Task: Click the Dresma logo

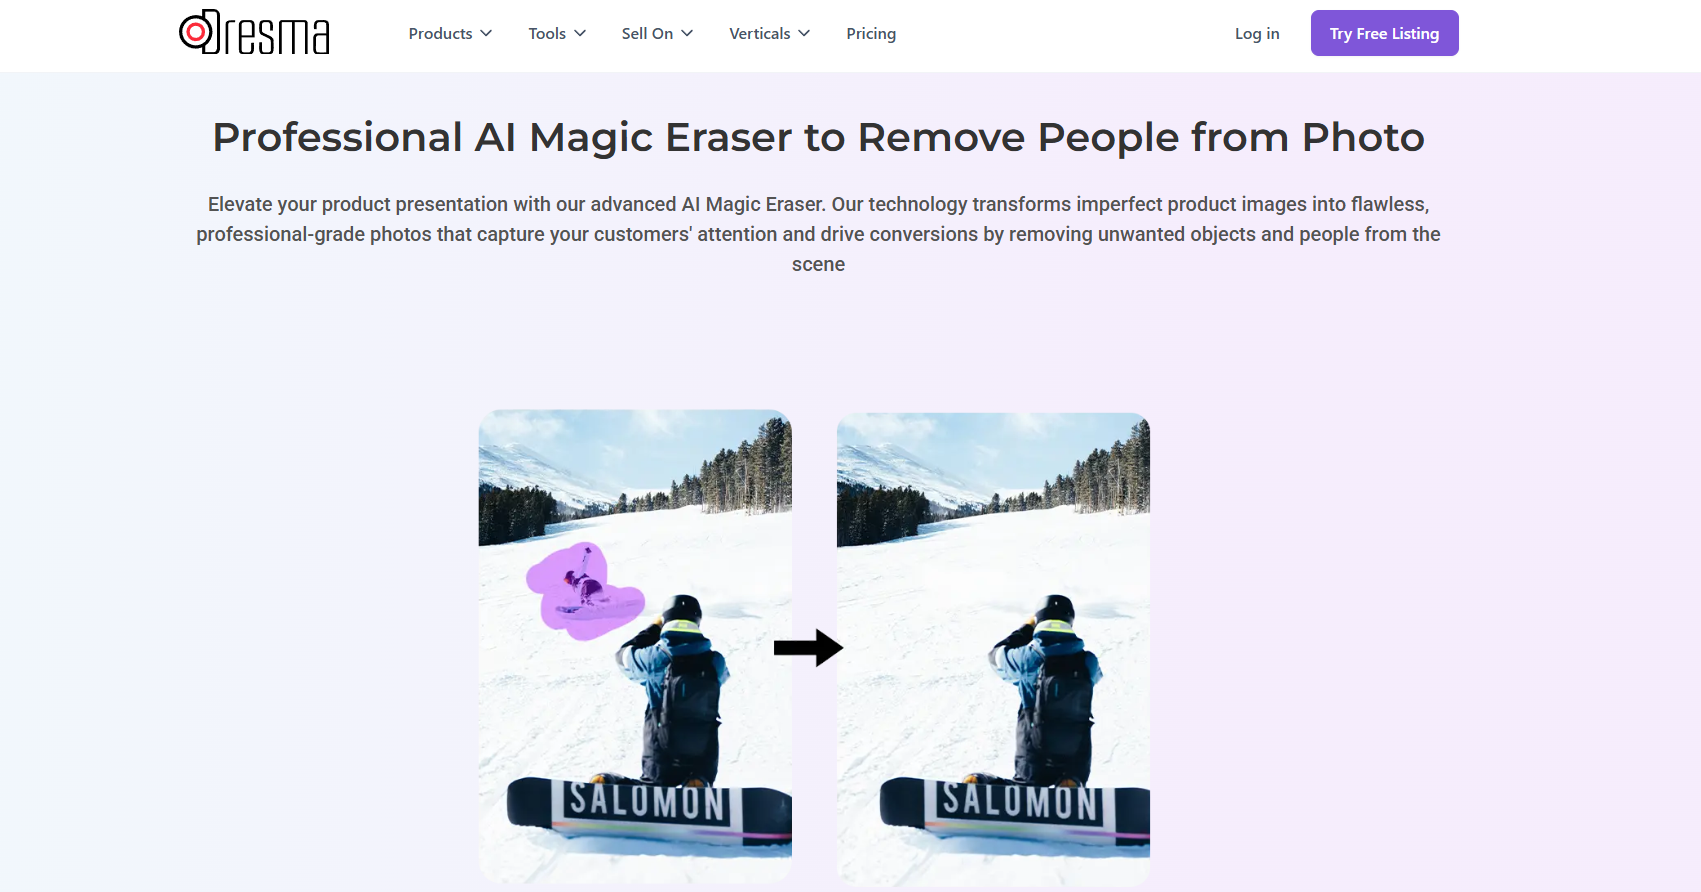Action: click(254, 32)
